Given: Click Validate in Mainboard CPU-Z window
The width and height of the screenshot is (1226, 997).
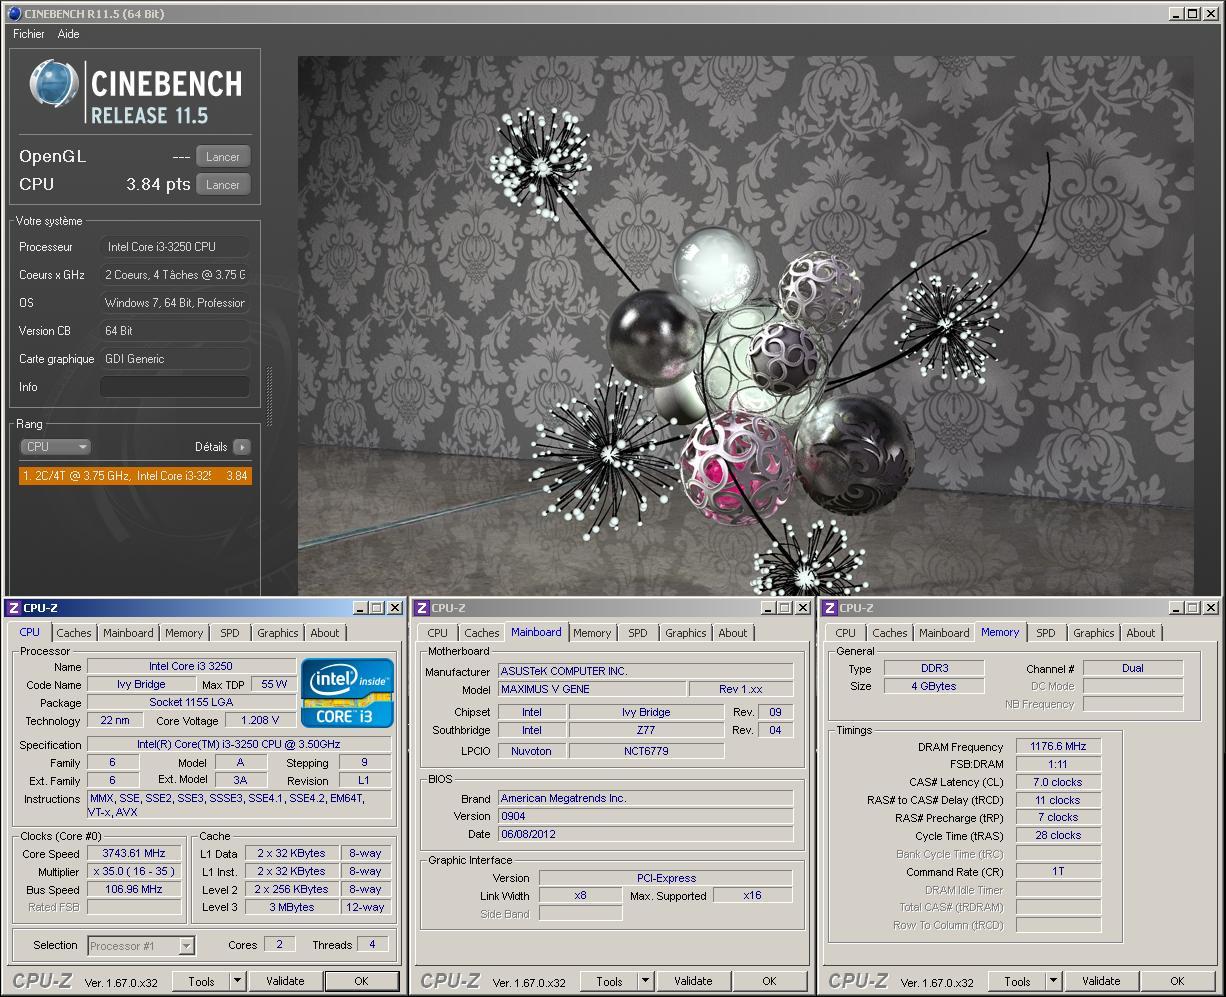Looking at the screenshot, I should [693, 981].
